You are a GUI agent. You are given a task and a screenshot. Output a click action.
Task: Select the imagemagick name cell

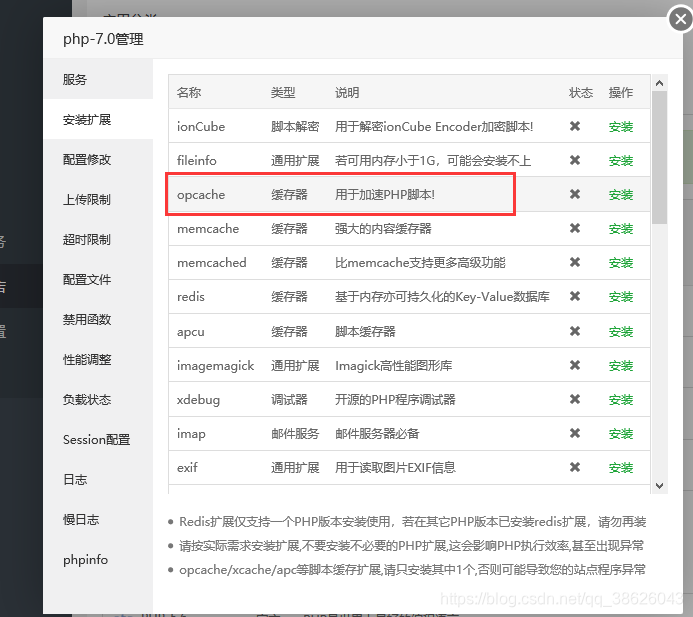pos(216,366)
